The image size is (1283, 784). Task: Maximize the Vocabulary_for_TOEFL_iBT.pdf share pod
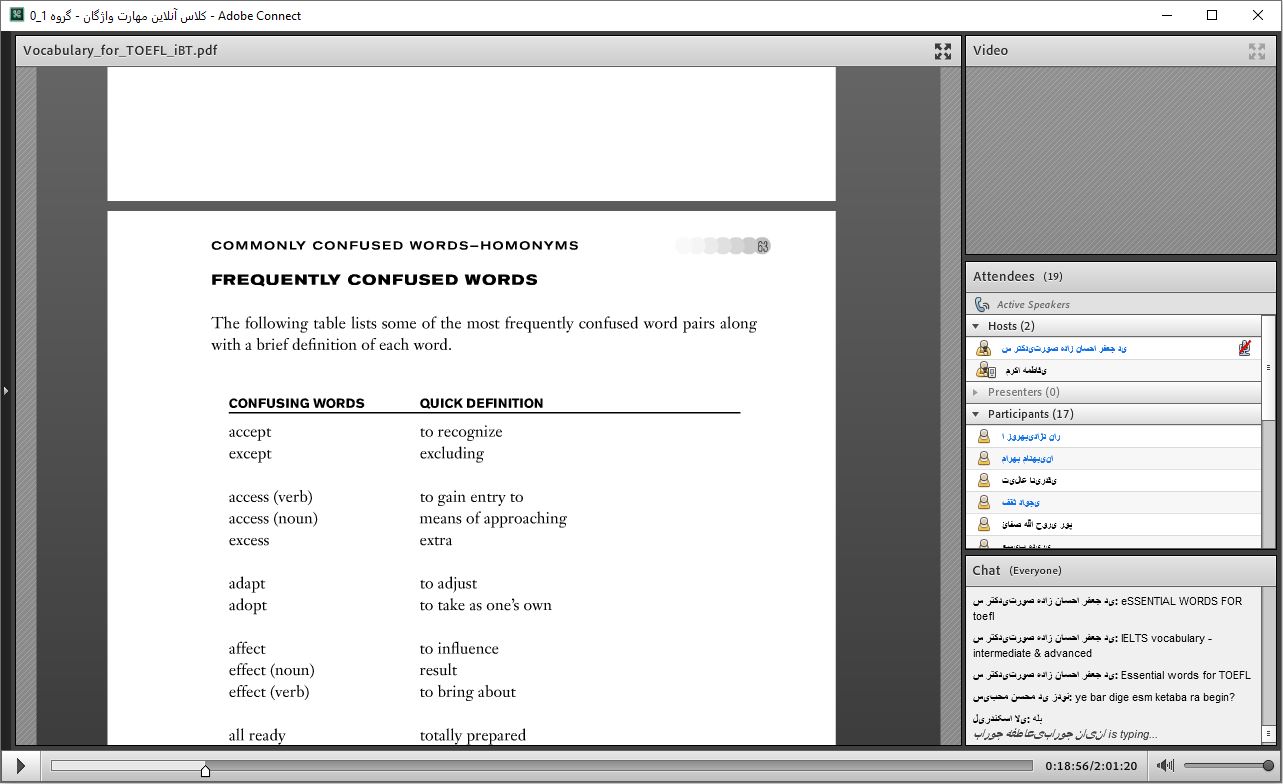coord(942,51)
